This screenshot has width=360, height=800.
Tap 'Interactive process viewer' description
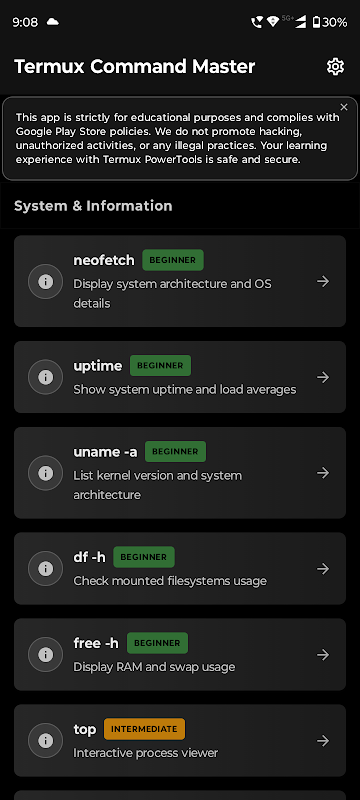pyautogui.click(x=145, y=753)
